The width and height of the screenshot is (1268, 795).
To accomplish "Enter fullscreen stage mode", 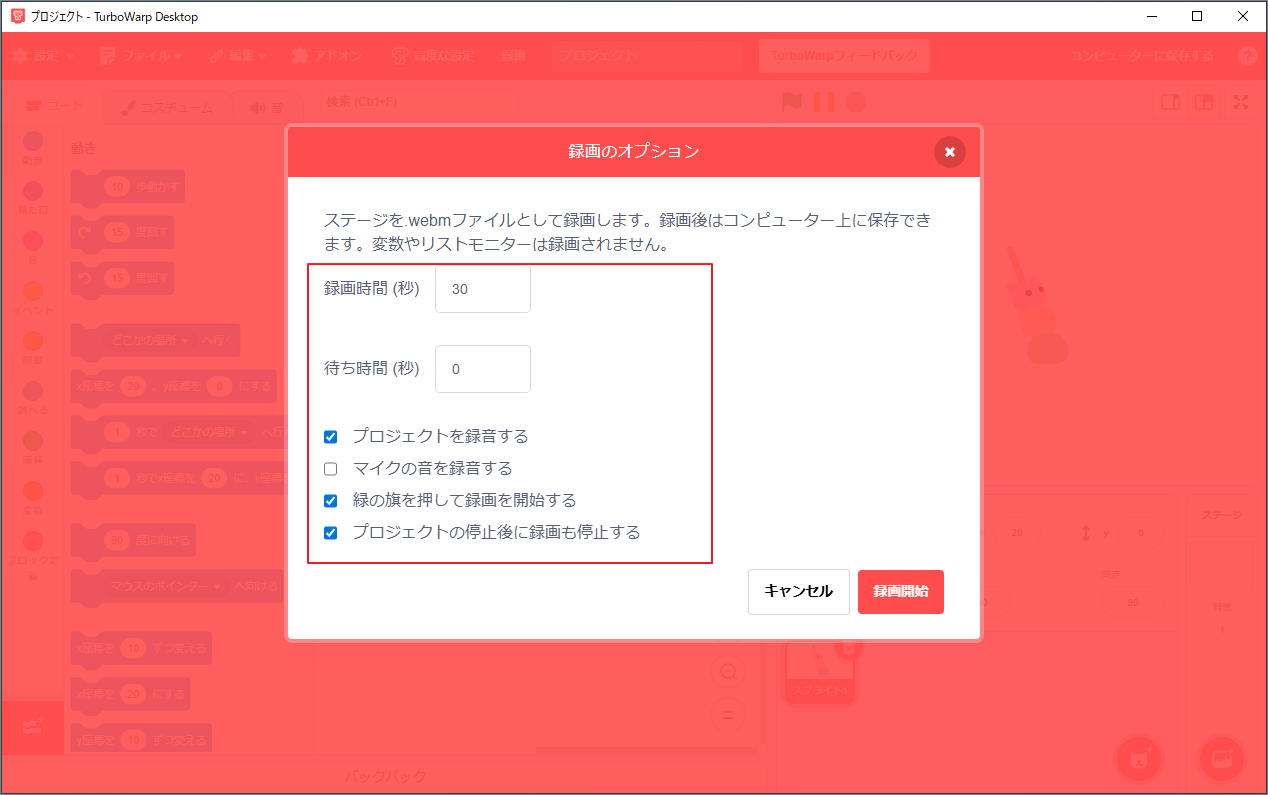I will pyautogui.click(x=1242, y=101).
